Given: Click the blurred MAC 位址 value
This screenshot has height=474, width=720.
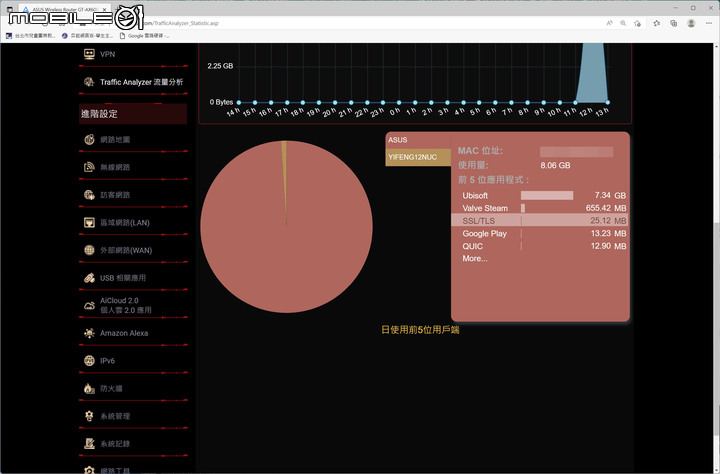Looking at the screenshot, I should 576,152.
